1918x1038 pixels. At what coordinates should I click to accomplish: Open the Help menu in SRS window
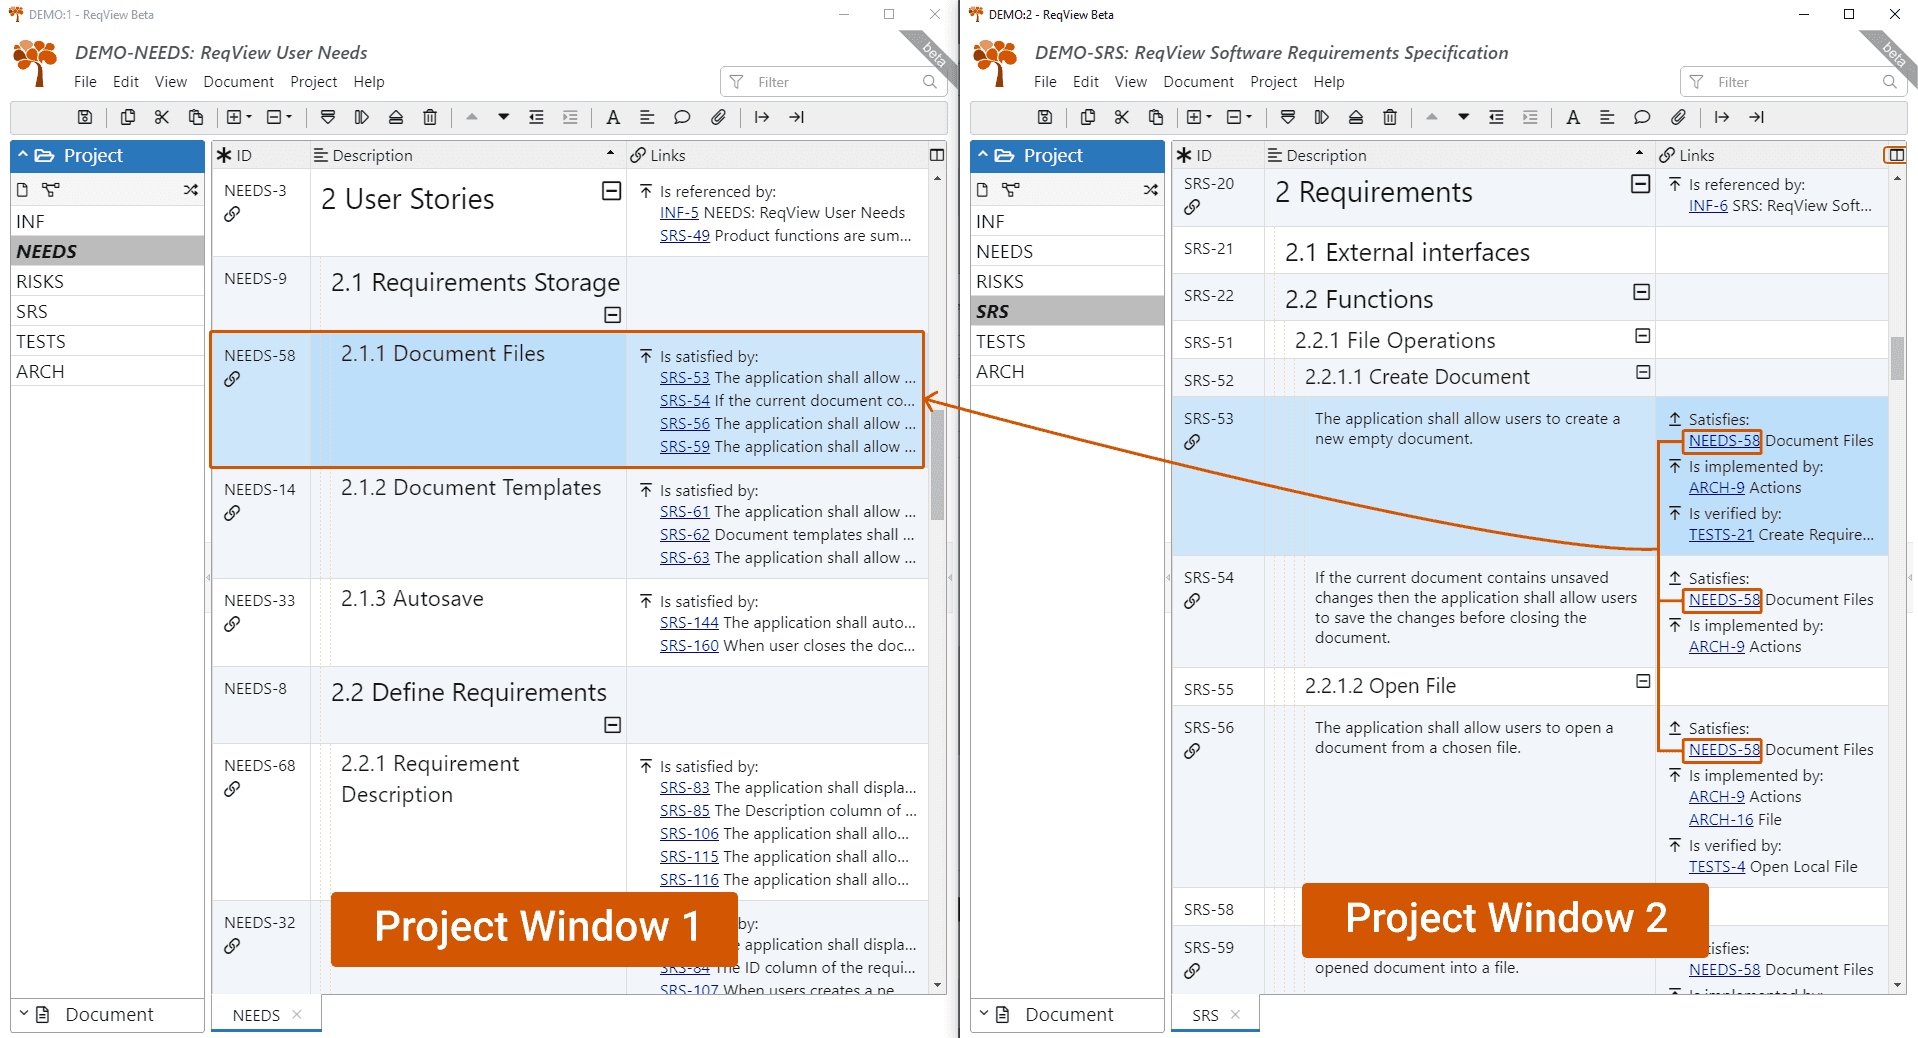coord(1329,82)
